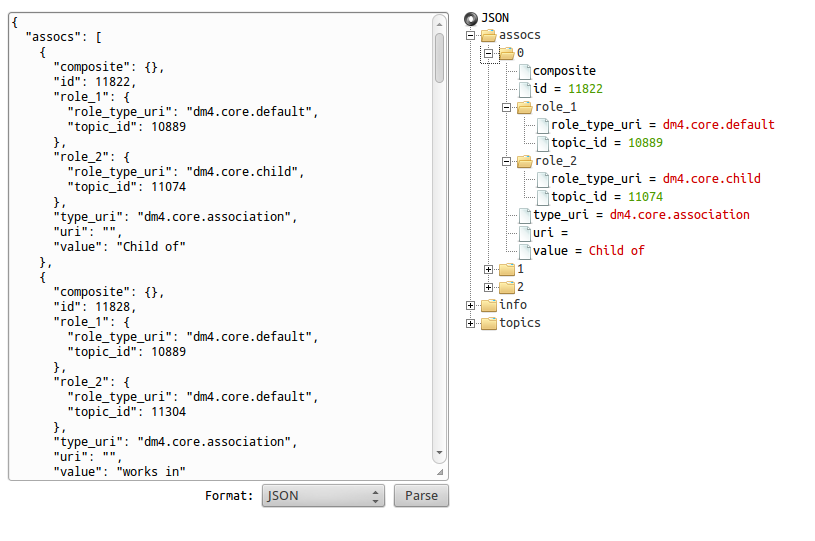Viewport: 815px width, 541px height.
Task: Click the info folder icon
Action: [489, 305]
